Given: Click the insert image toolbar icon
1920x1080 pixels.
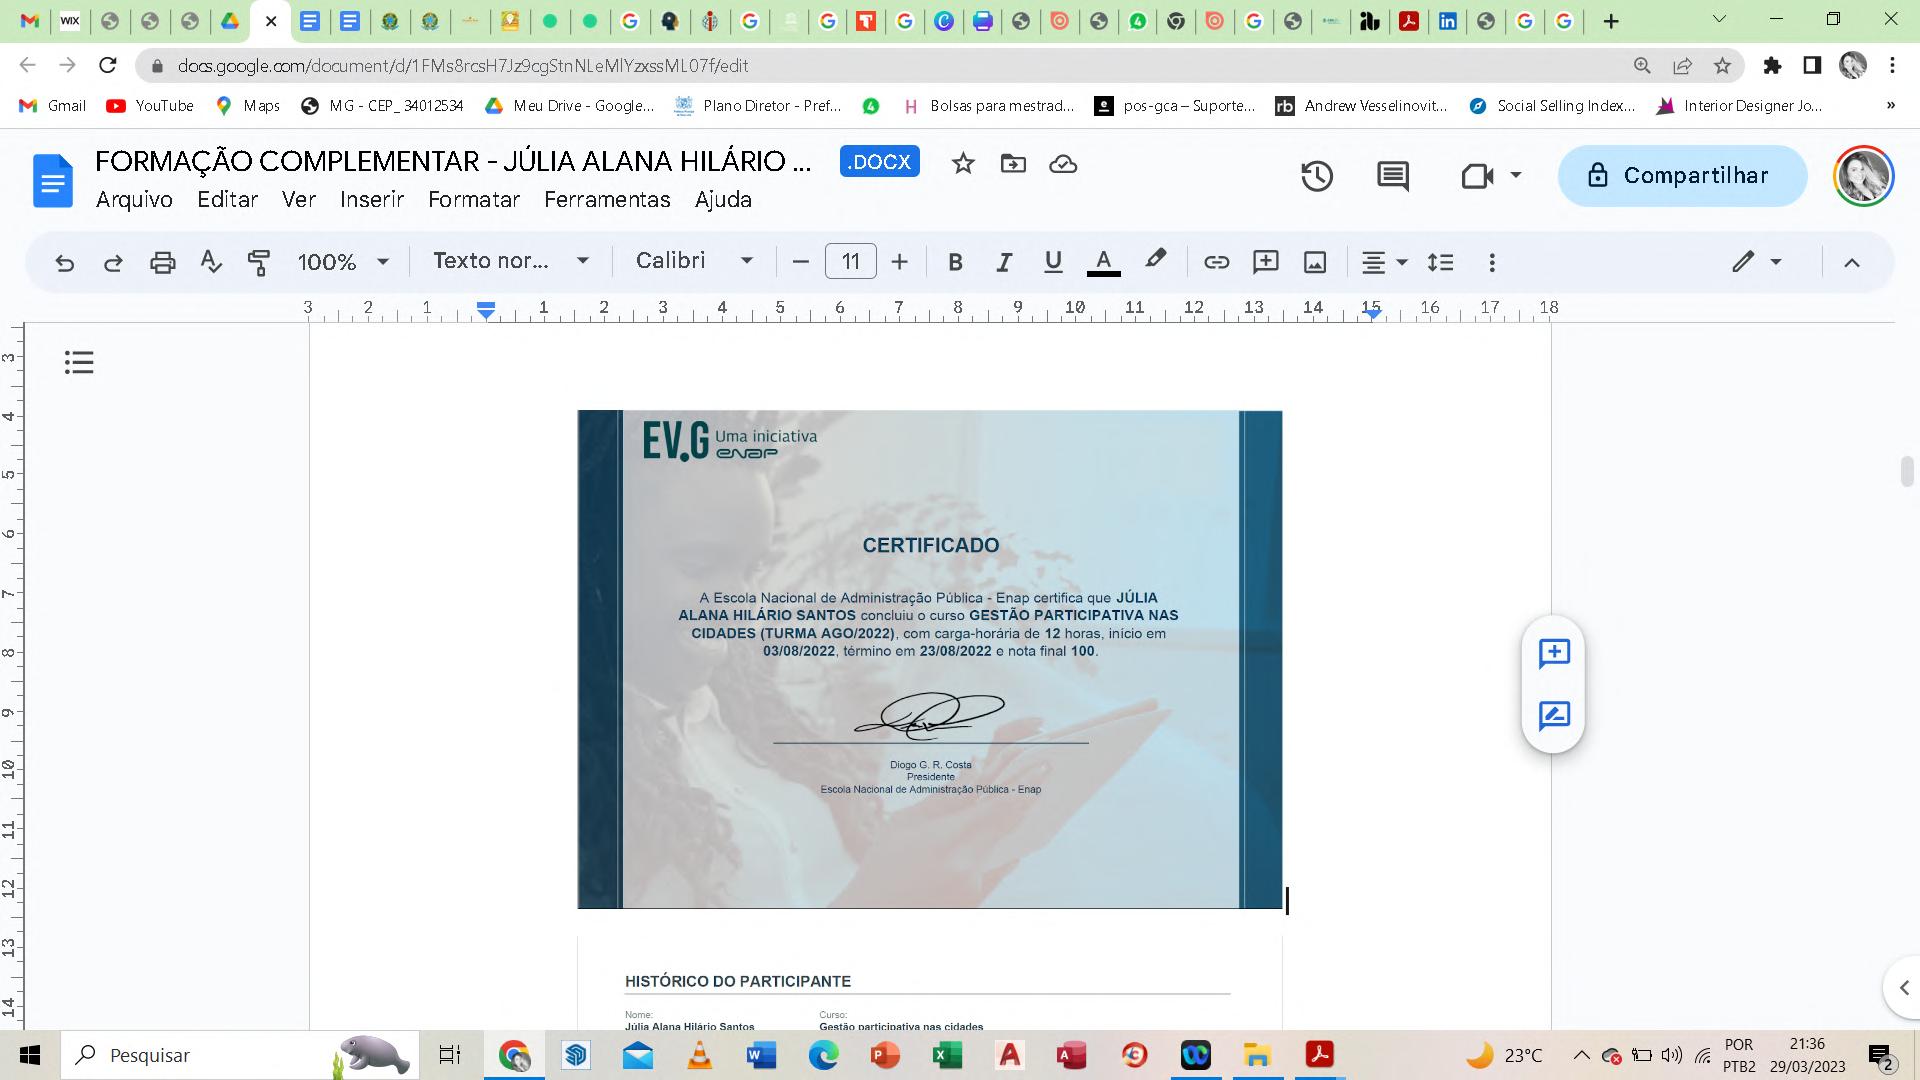Looking at the screenshot, I should pos(1314,262).
